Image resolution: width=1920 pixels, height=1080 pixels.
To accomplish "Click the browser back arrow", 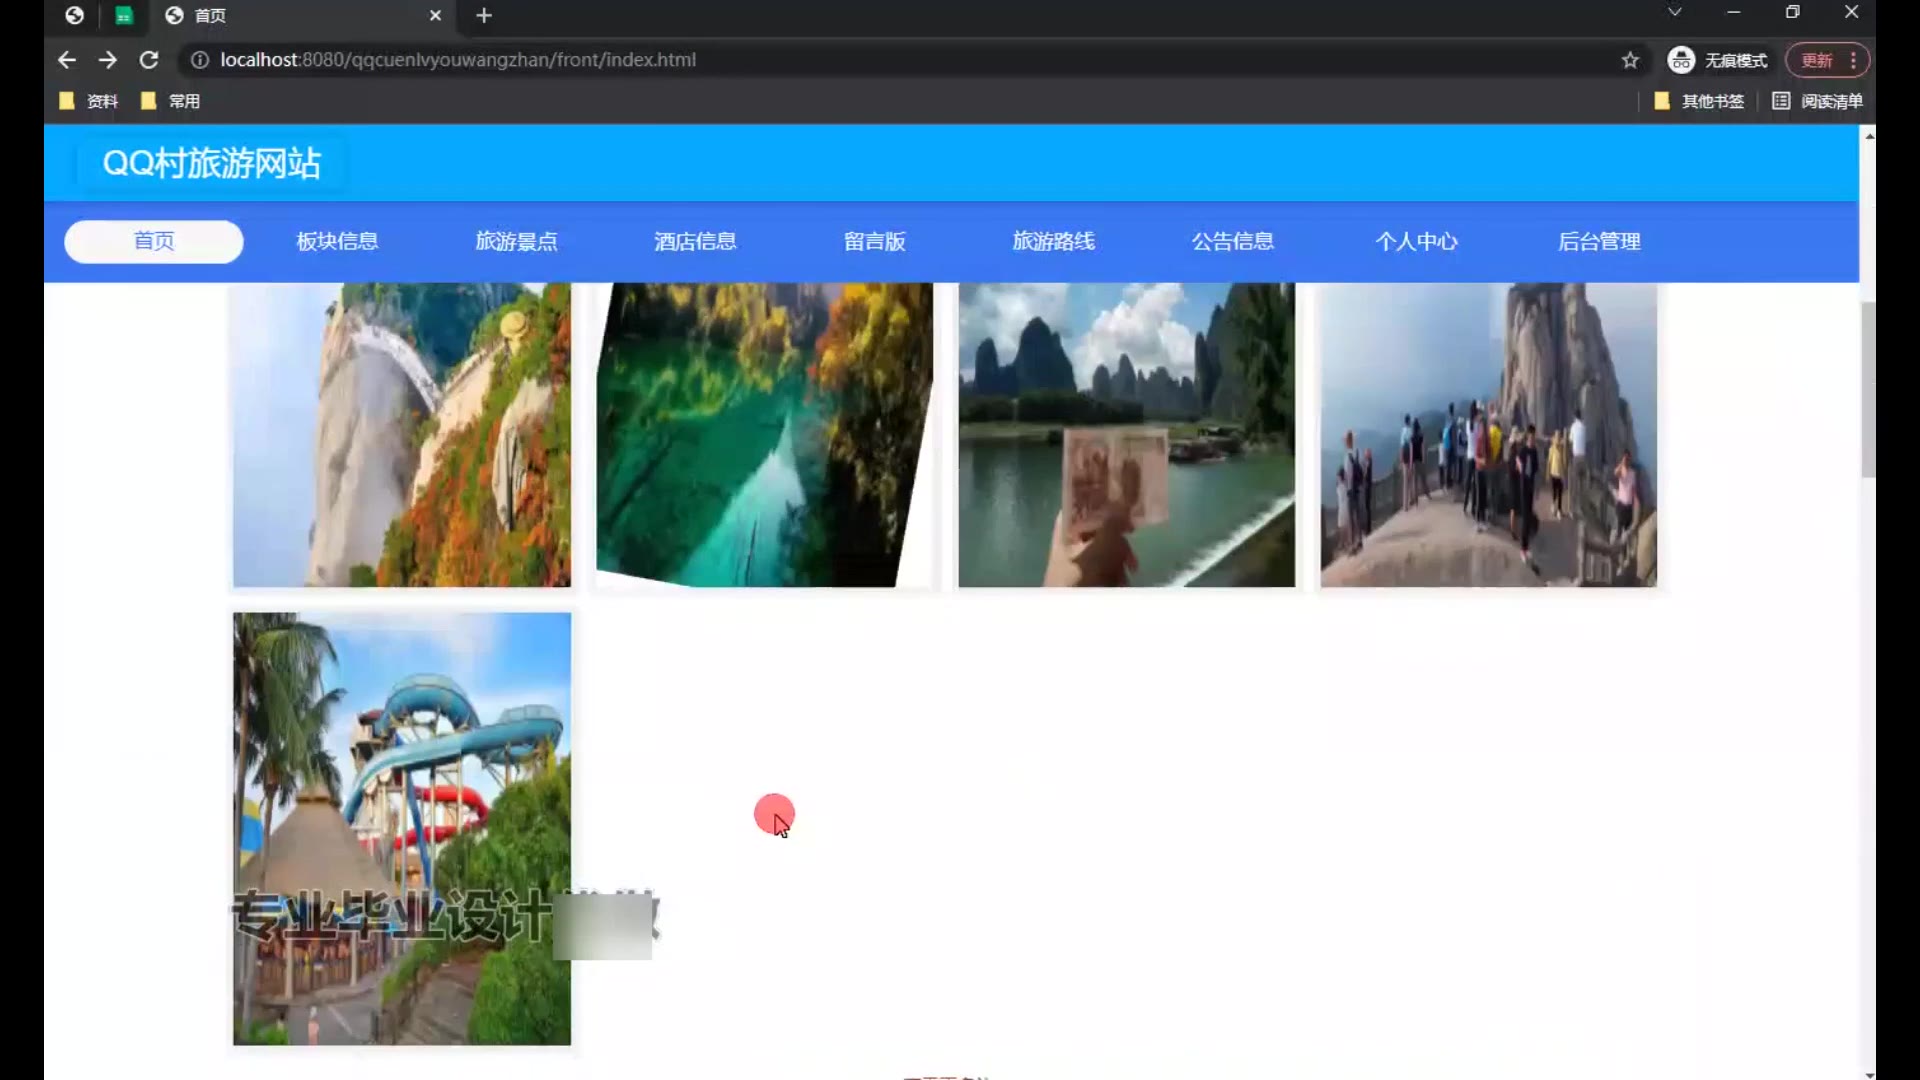I will click(x=67, y=60).
